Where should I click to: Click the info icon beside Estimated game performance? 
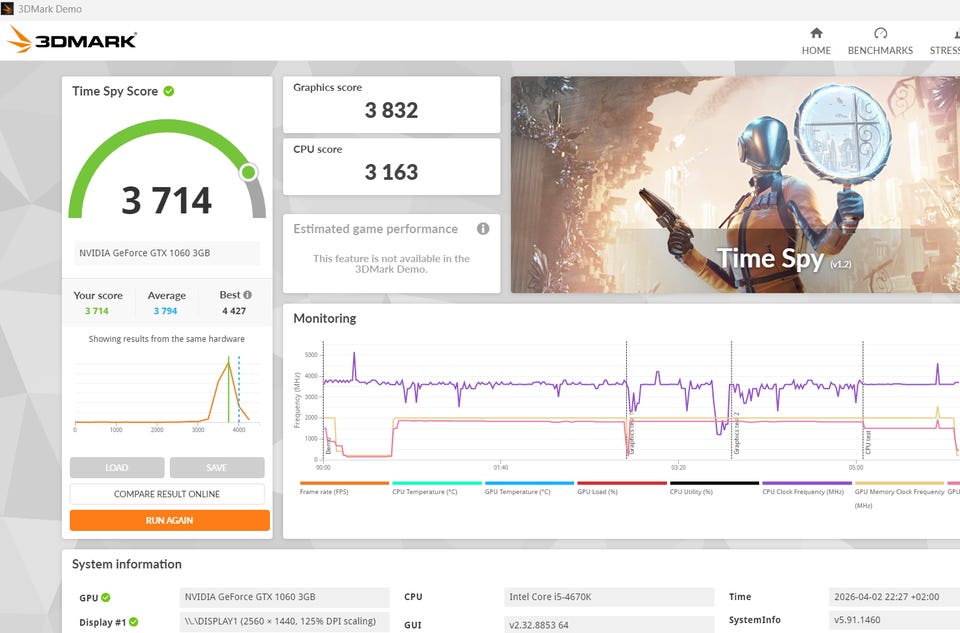click(x=483, y=229)
